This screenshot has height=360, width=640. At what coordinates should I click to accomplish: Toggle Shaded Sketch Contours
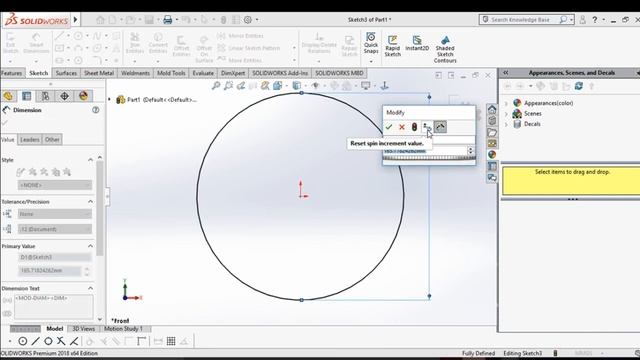pos(445,49)
